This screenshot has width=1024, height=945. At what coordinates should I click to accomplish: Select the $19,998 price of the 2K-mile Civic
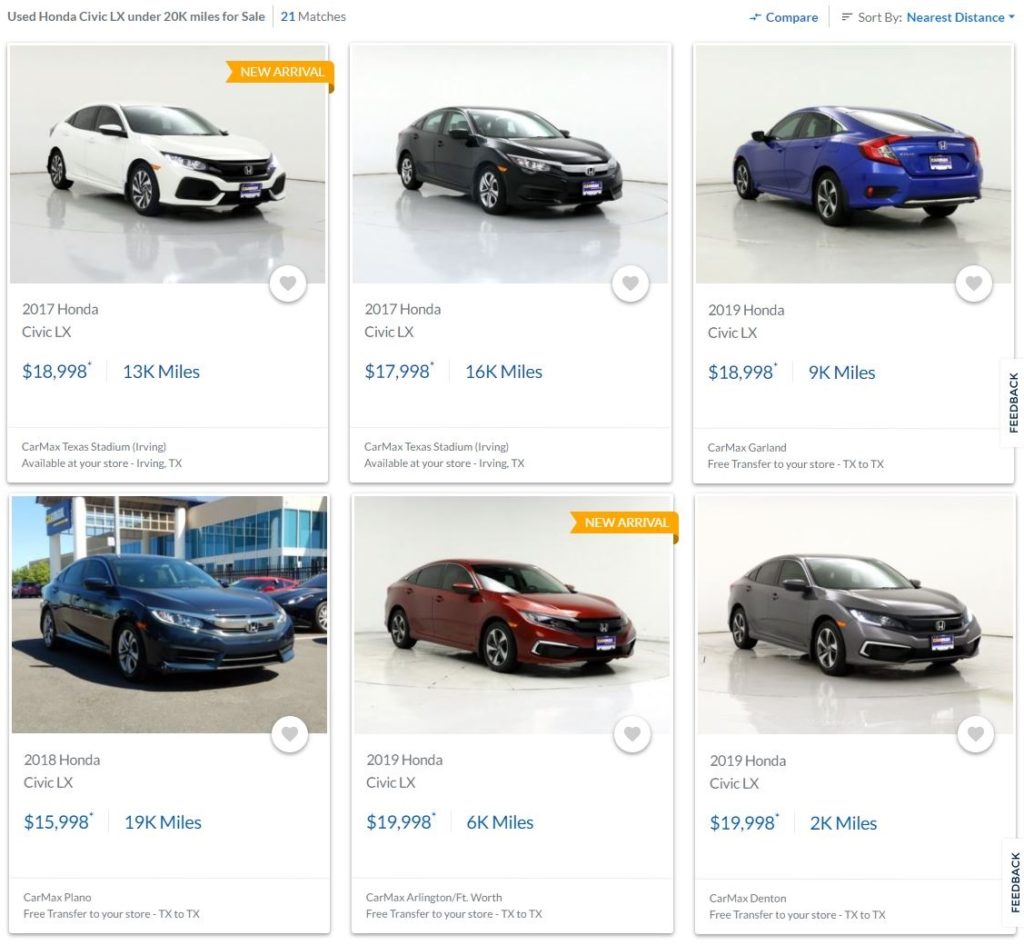coord(742,823)
